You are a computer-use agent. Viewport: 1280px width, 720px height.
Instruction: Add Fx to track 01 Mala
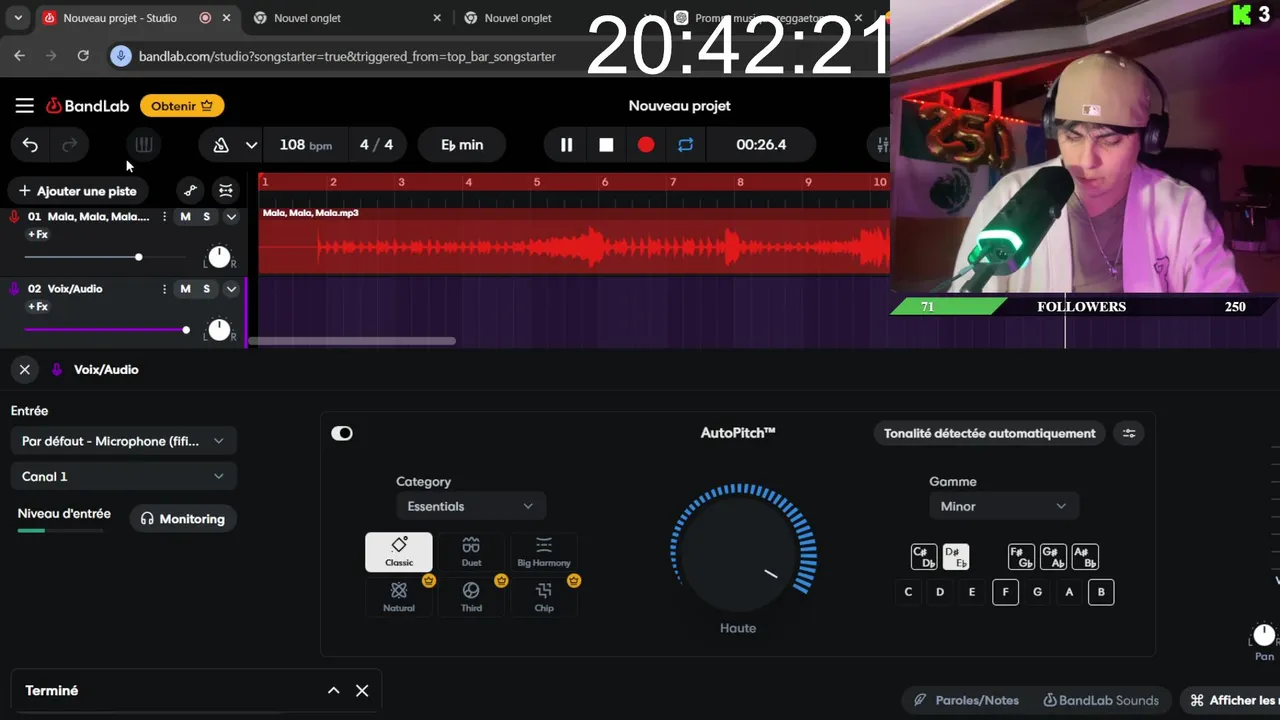[x=38, y=235]
